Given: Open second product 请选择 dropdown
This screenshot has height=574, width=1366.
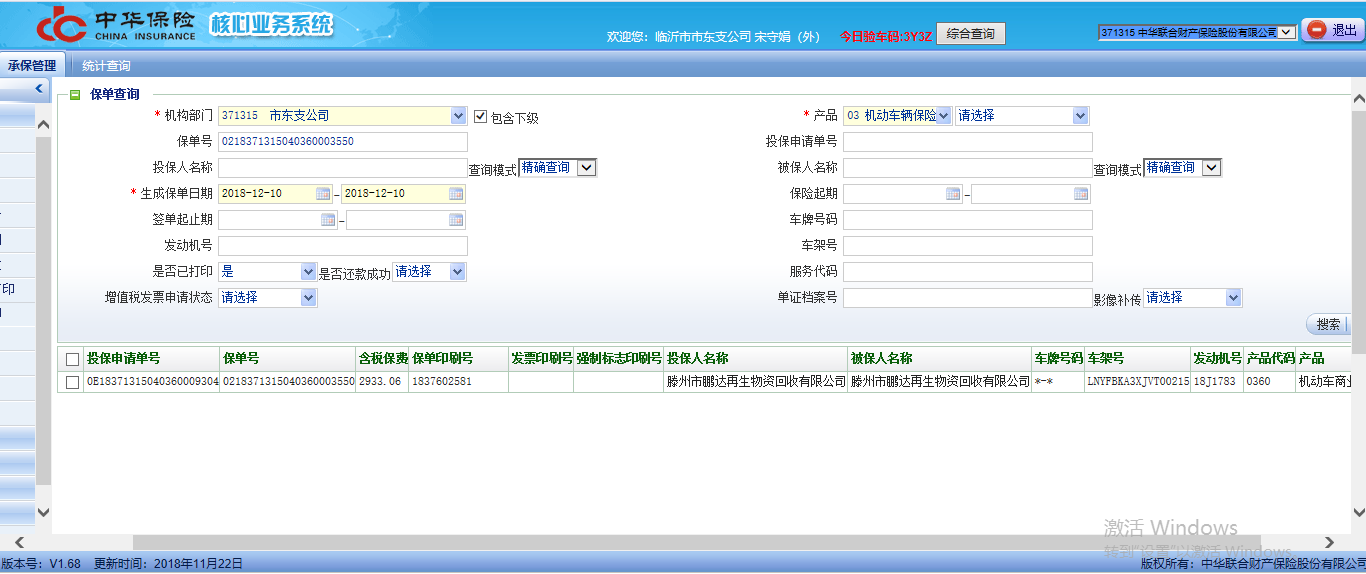Looking at the screenshot, I should coord(1080,116).
